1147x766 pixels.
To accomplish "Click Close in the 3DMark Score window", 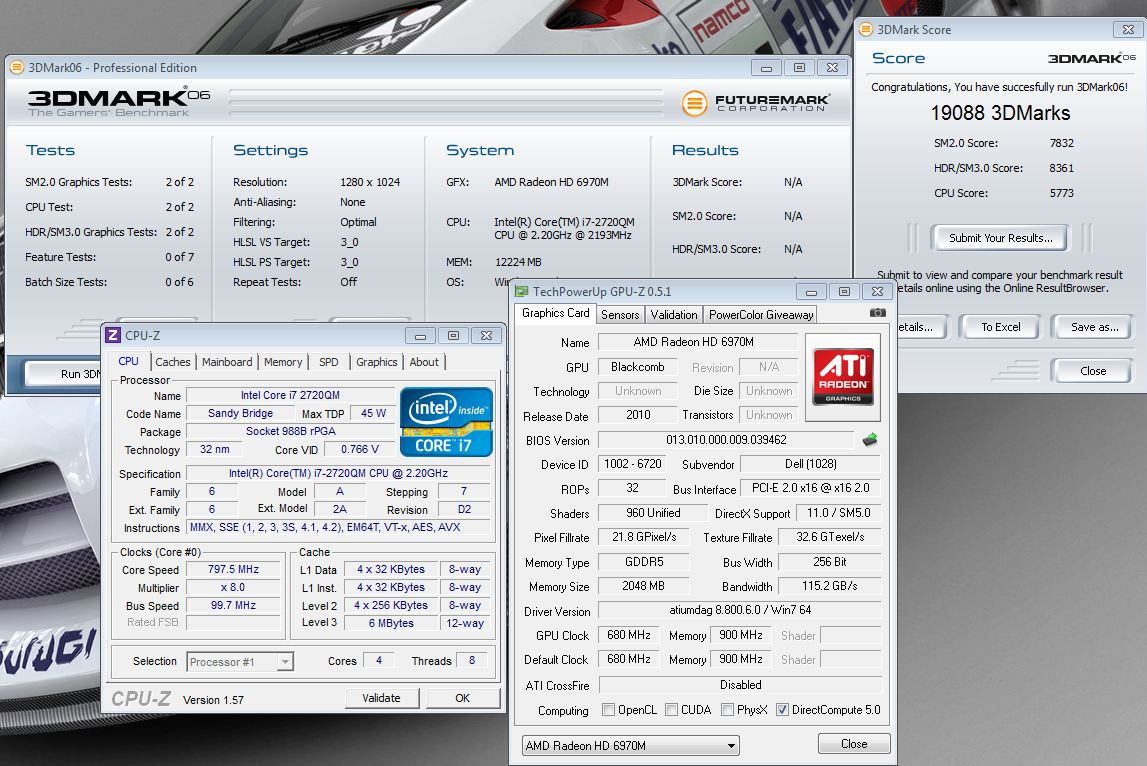I will coord(1093,371).
